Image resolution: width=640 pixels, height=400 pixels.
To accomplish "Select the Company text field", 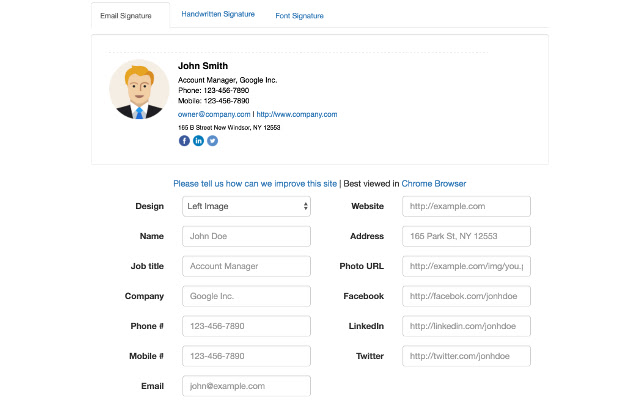I will tap(247, 296).
